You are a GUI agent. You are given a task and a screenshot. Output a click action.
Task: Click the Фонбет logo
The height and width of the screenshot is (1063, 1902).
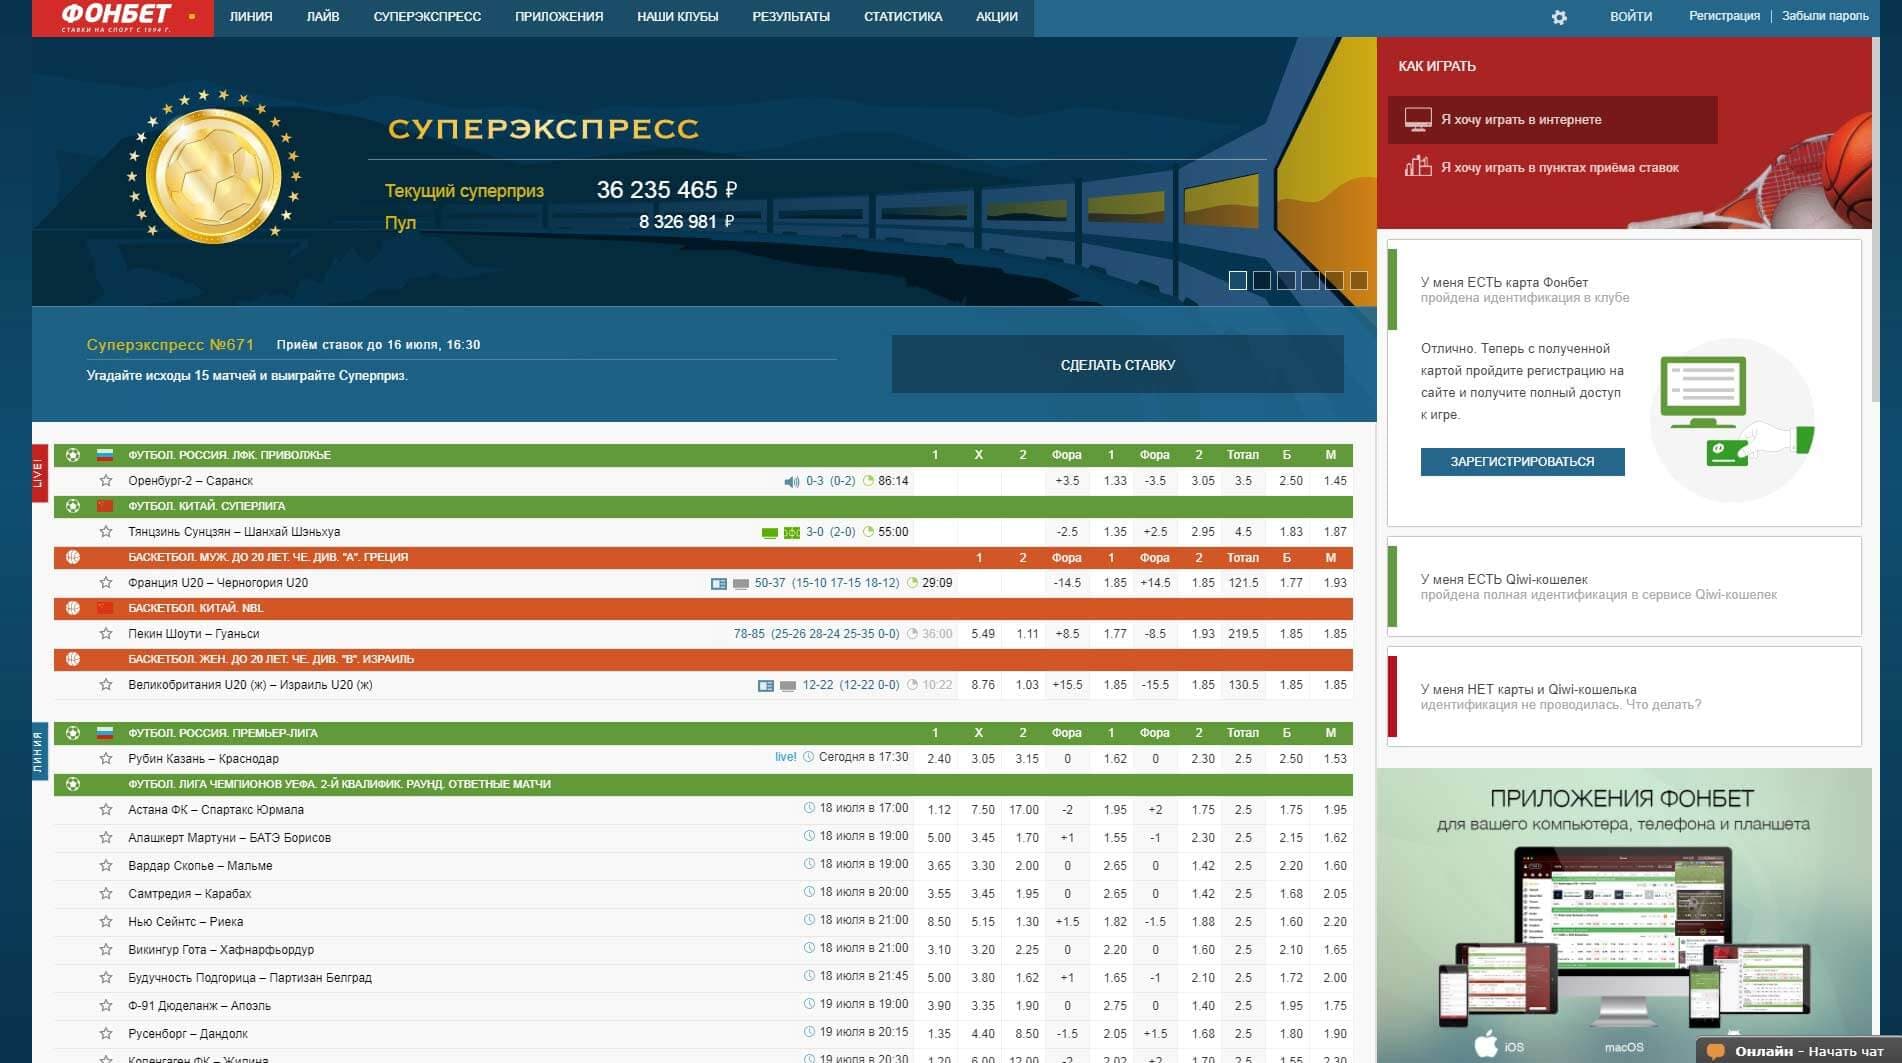click(122, 17)
